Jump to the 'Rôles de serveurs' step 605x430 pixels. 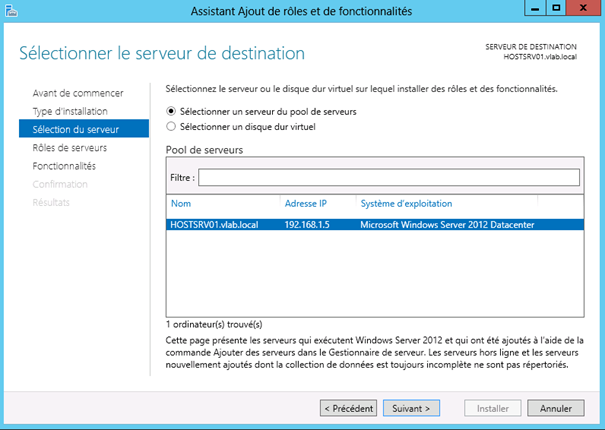(x=69, y=147)
